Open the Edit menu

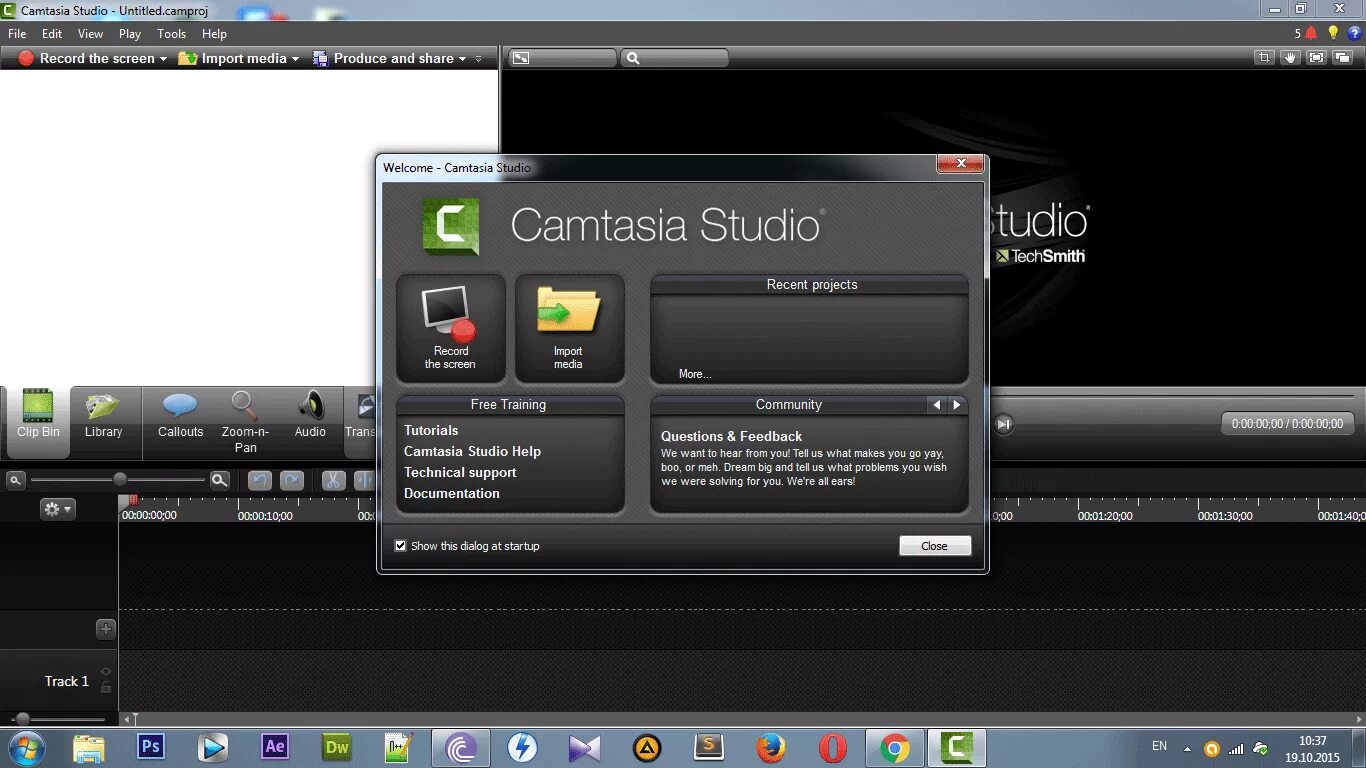click(52, 33)
